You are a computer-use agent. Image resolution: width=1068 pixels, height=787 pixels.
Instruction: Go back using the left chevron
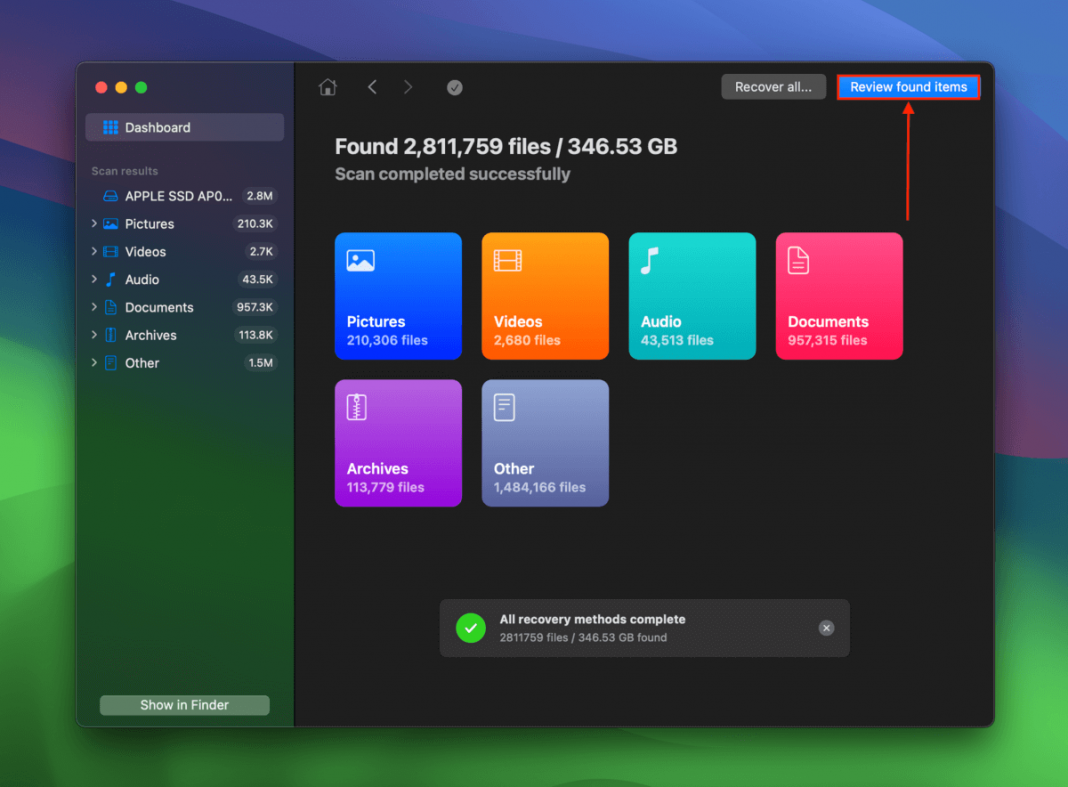[x=372, y=88]
